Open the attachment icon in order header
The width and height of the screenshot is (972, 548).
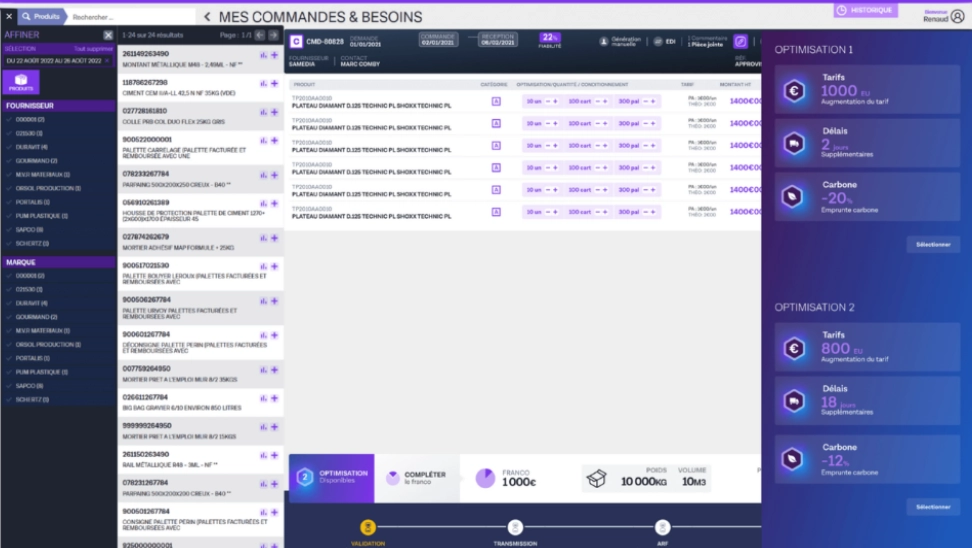tap(740, 41)
